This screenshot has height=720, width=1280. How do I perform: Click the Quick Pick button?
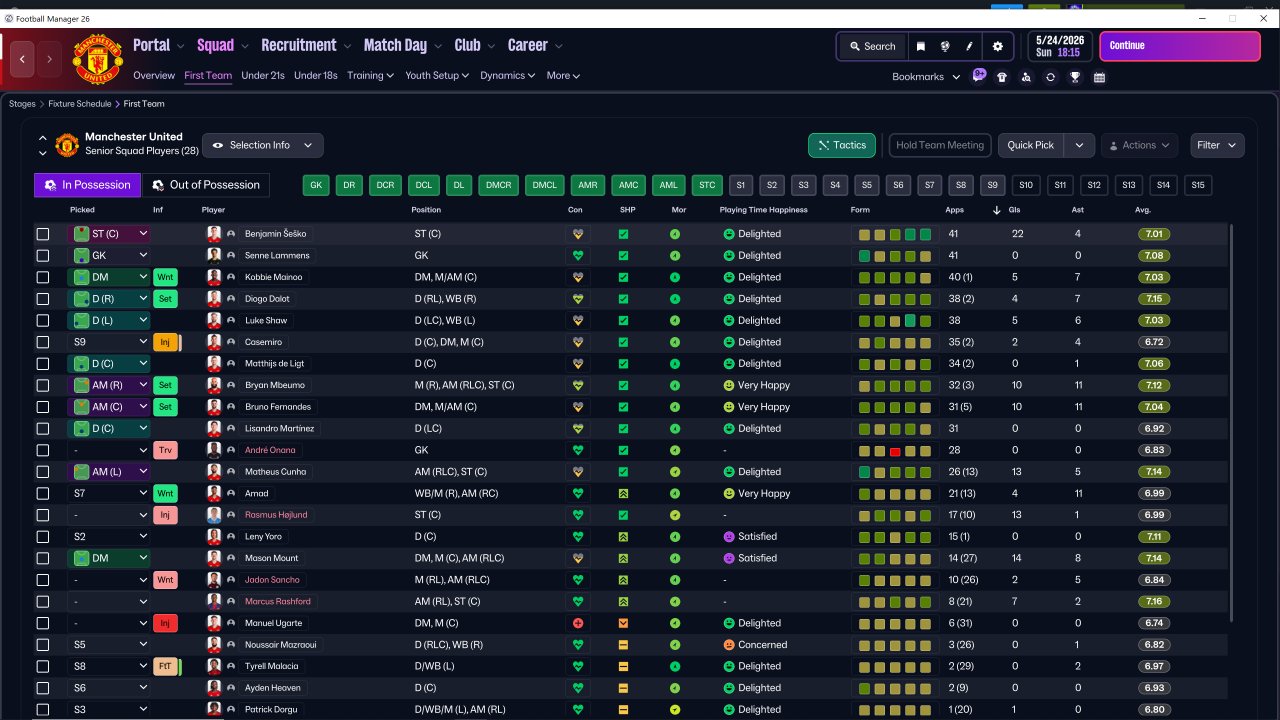(x=1031, y=145)
